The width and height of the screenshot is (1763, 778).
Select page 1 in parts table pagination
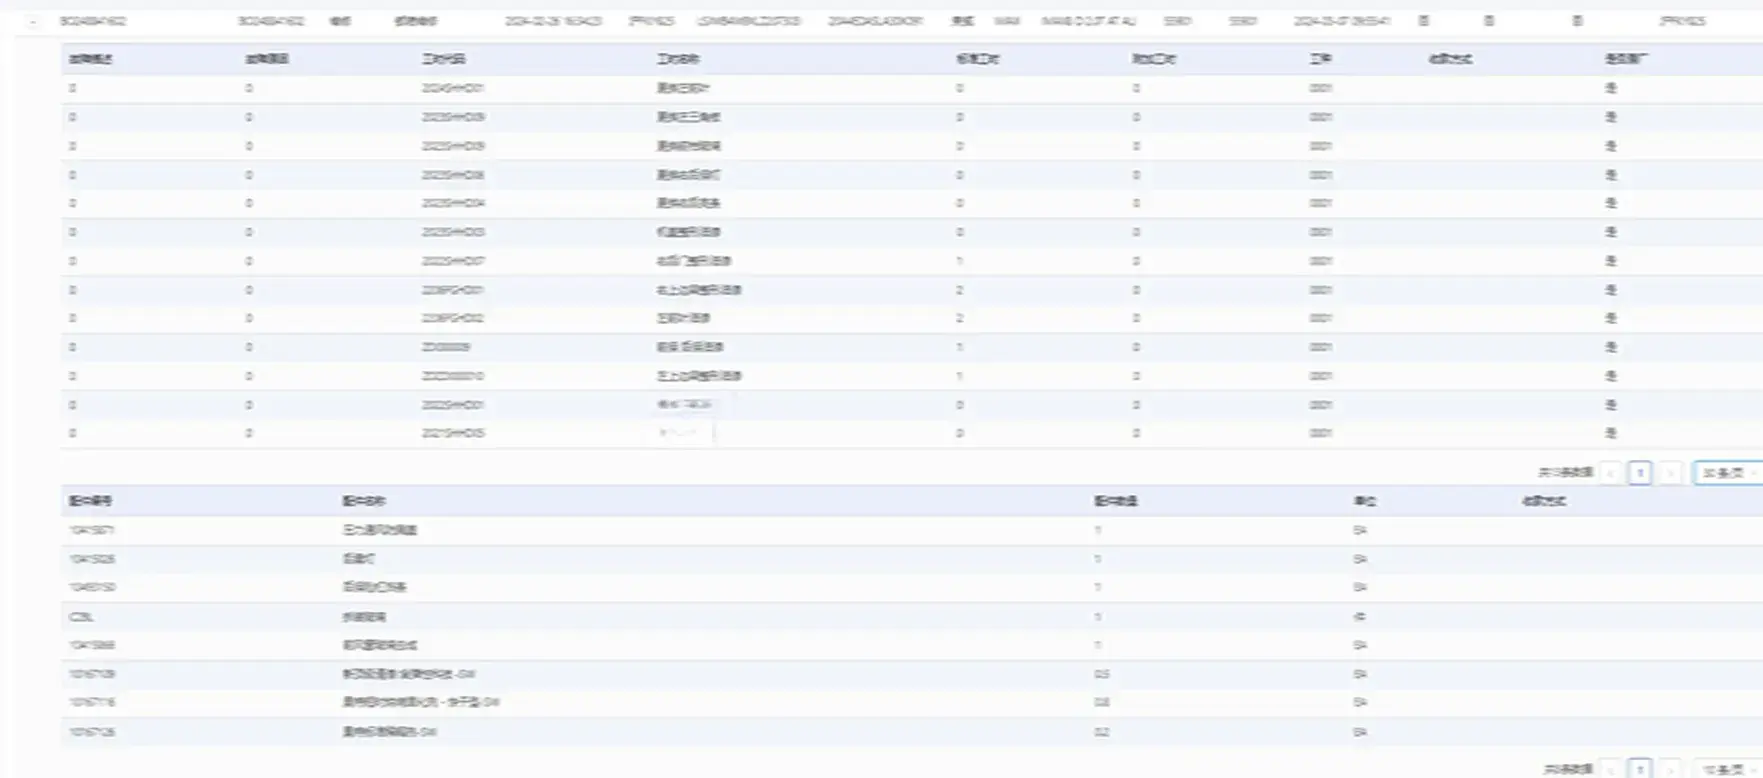tap(1640, 769)
